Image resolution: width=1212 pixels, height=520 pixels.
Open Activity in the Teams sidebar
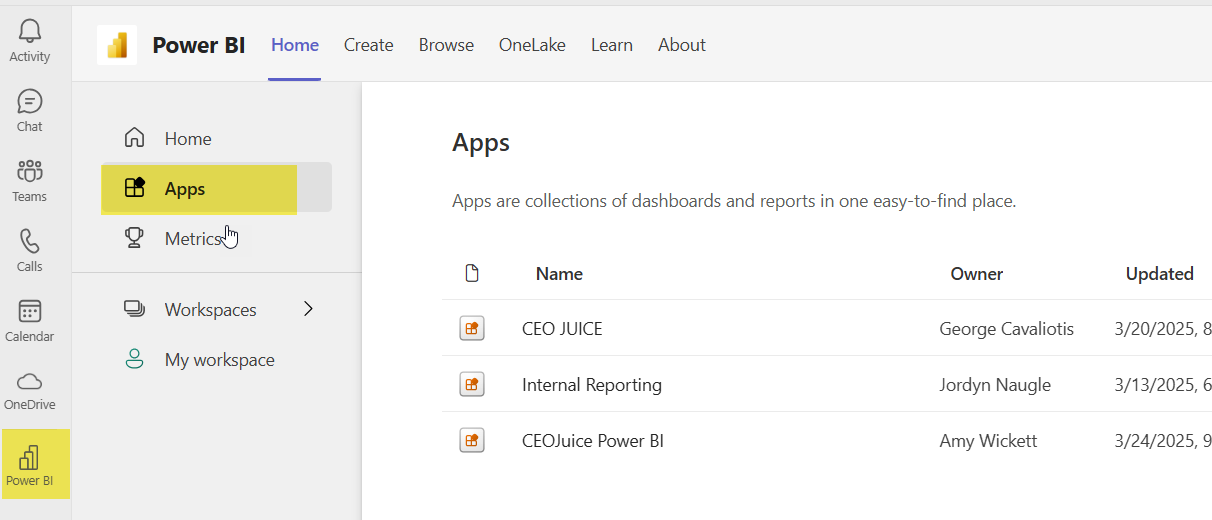(30, 41)
